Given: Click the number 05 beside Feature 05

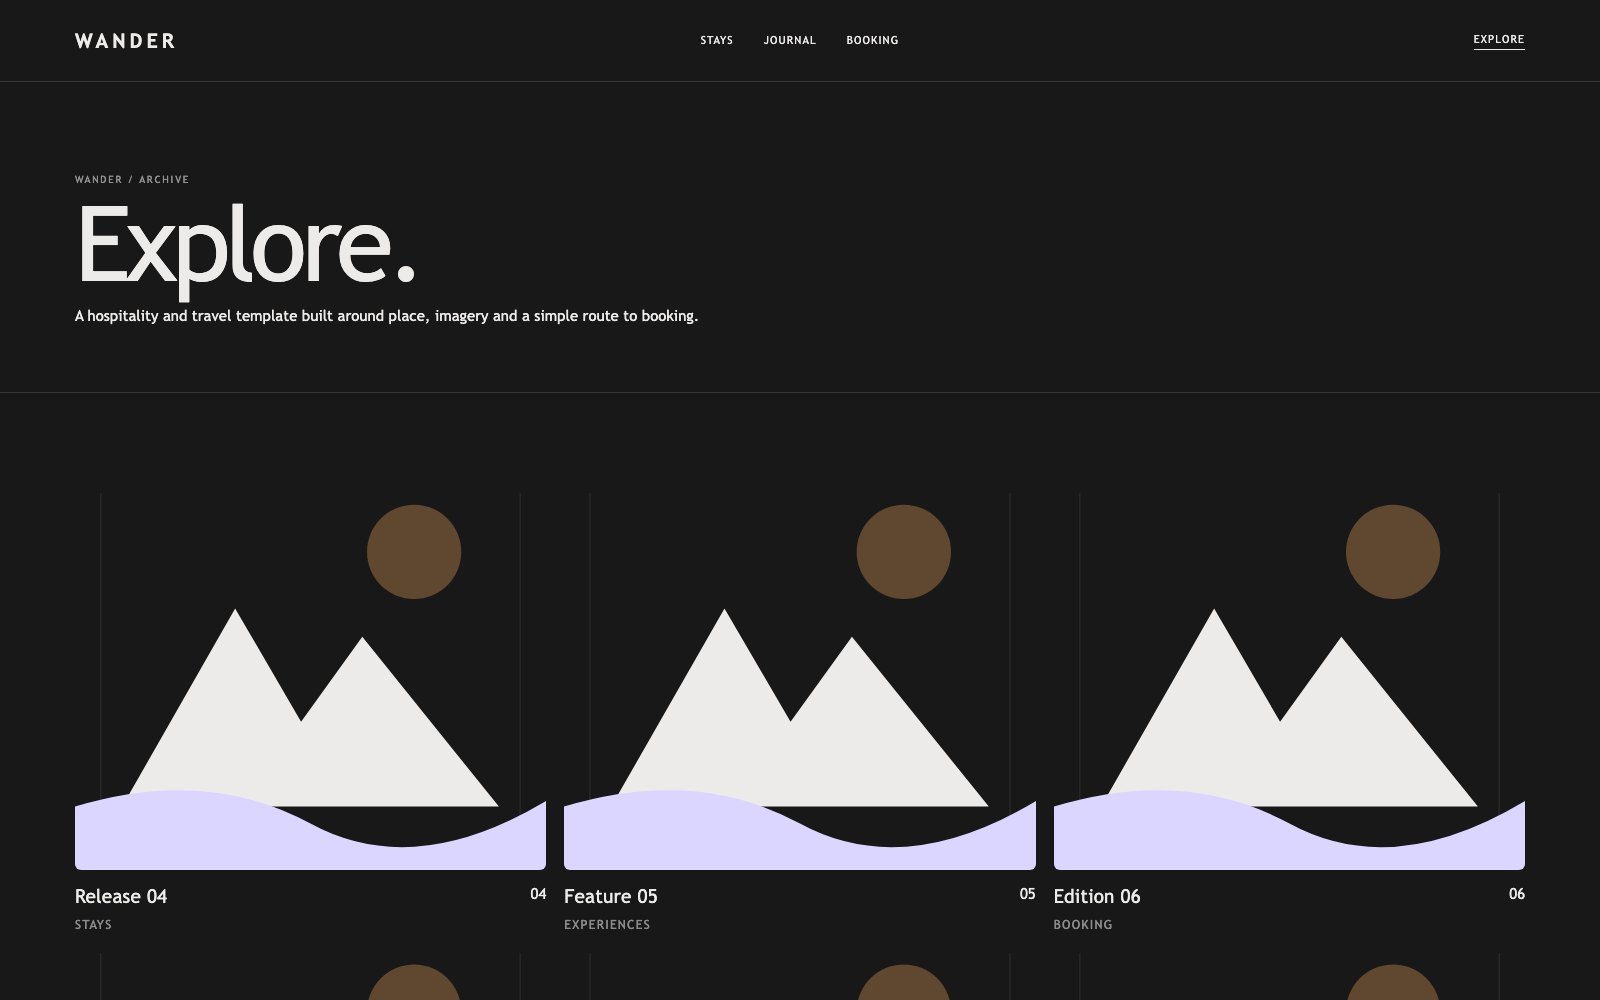Looking at the screenshot, I should pyautogui.click(x=1027, y=894).
